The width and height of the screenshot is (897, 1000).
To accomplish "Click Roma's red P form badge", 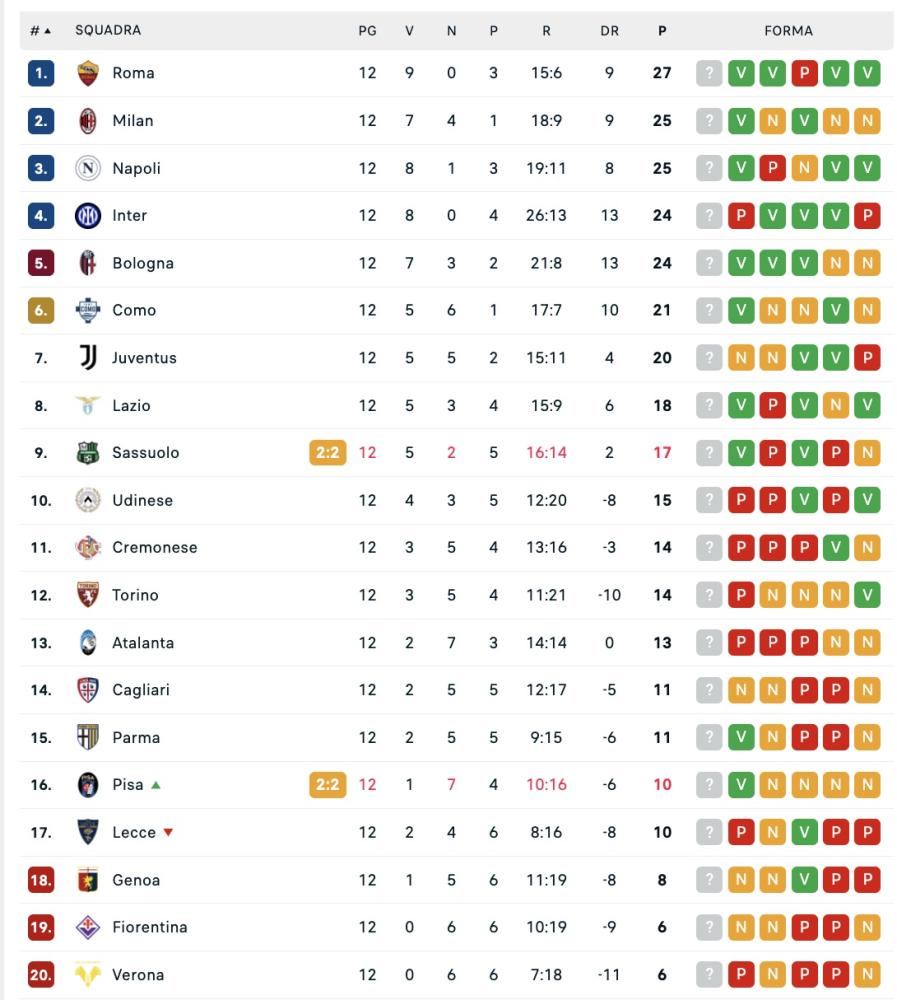I will pos(804,73).
